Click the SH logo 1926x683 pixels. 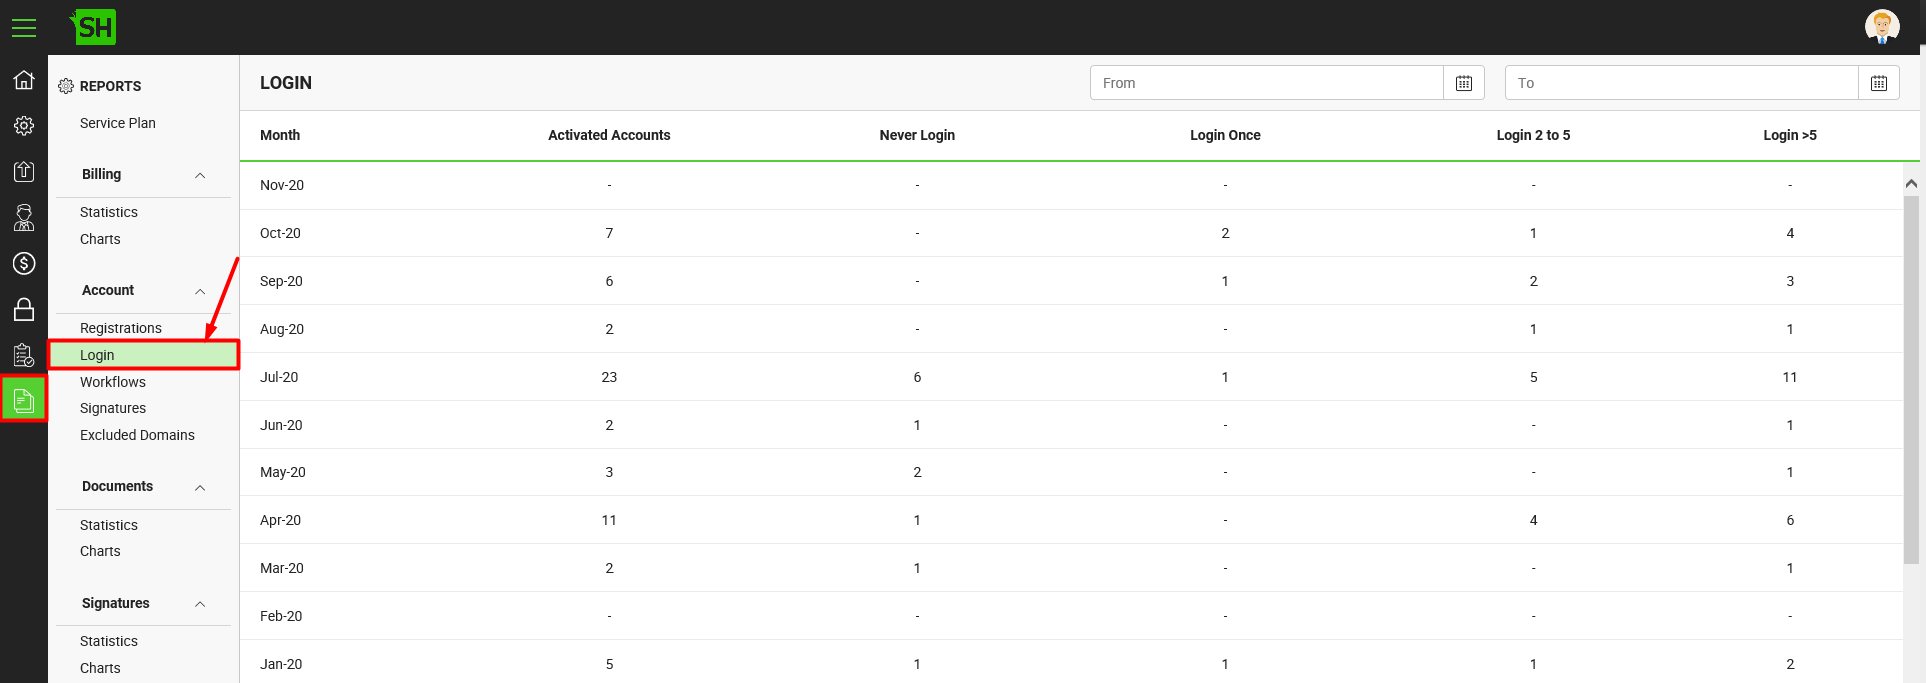tap(93, 27)
